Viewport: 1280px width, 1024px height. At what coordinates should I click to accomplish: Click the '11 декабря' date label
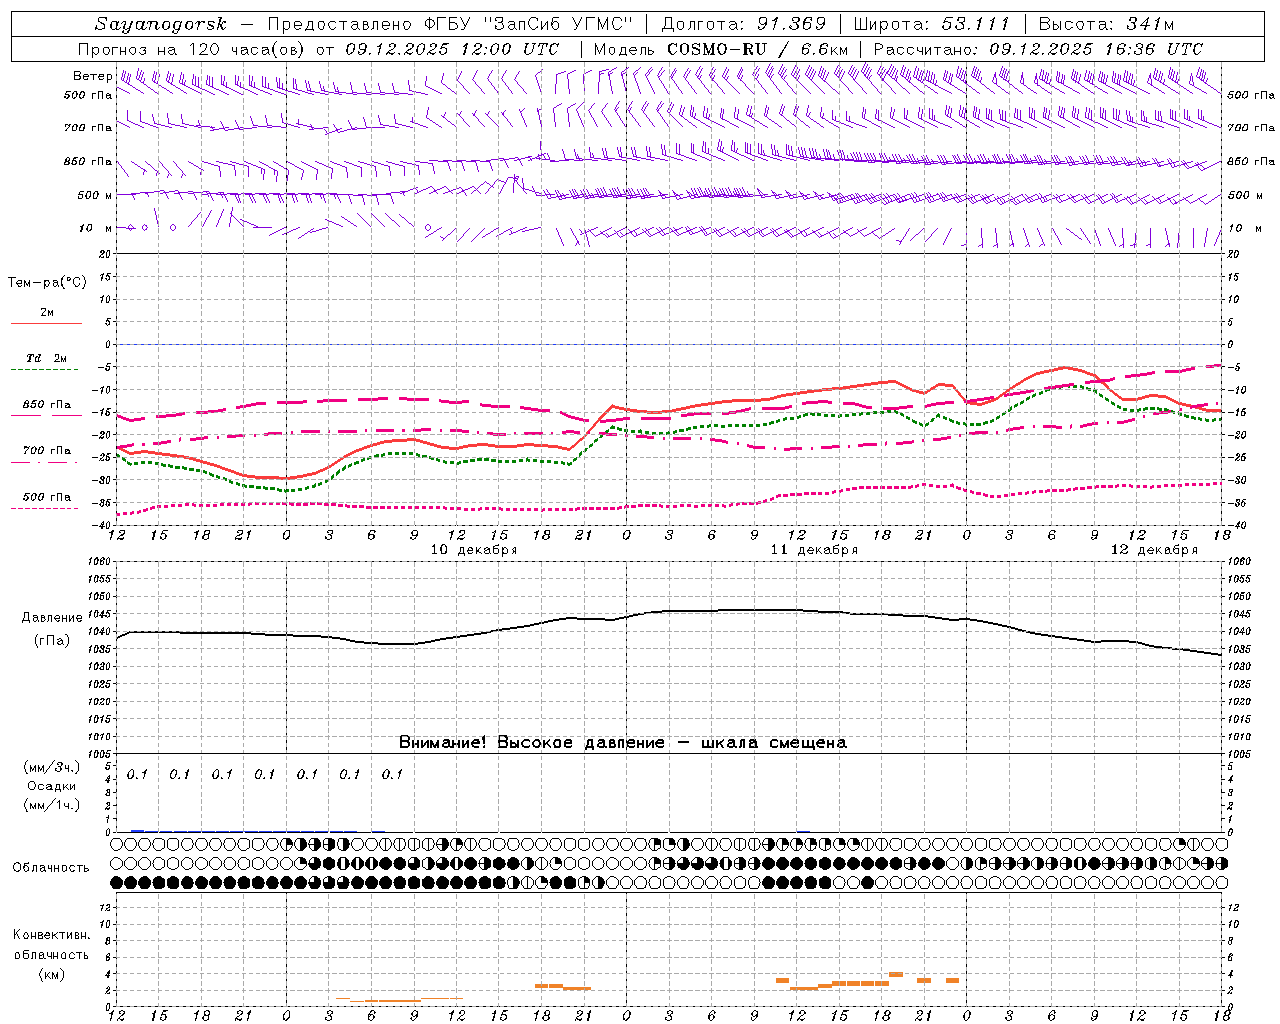coord(814,550)
